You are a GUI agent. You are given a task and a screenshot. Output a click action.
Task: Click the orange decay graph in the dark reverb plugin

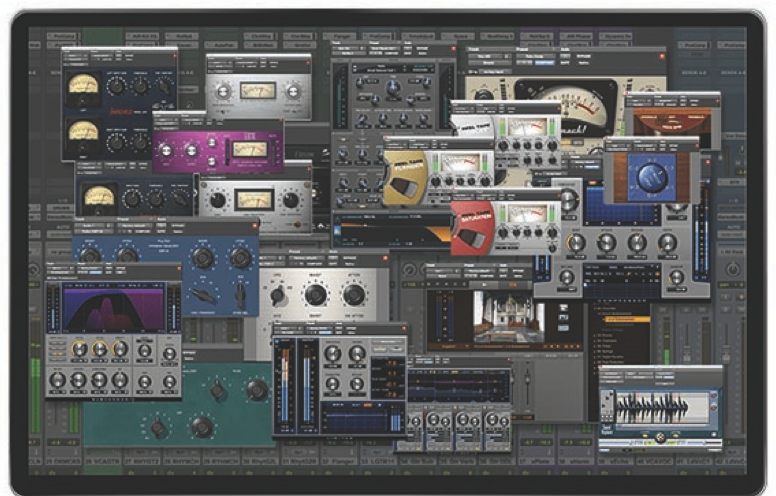coord(394,231)
